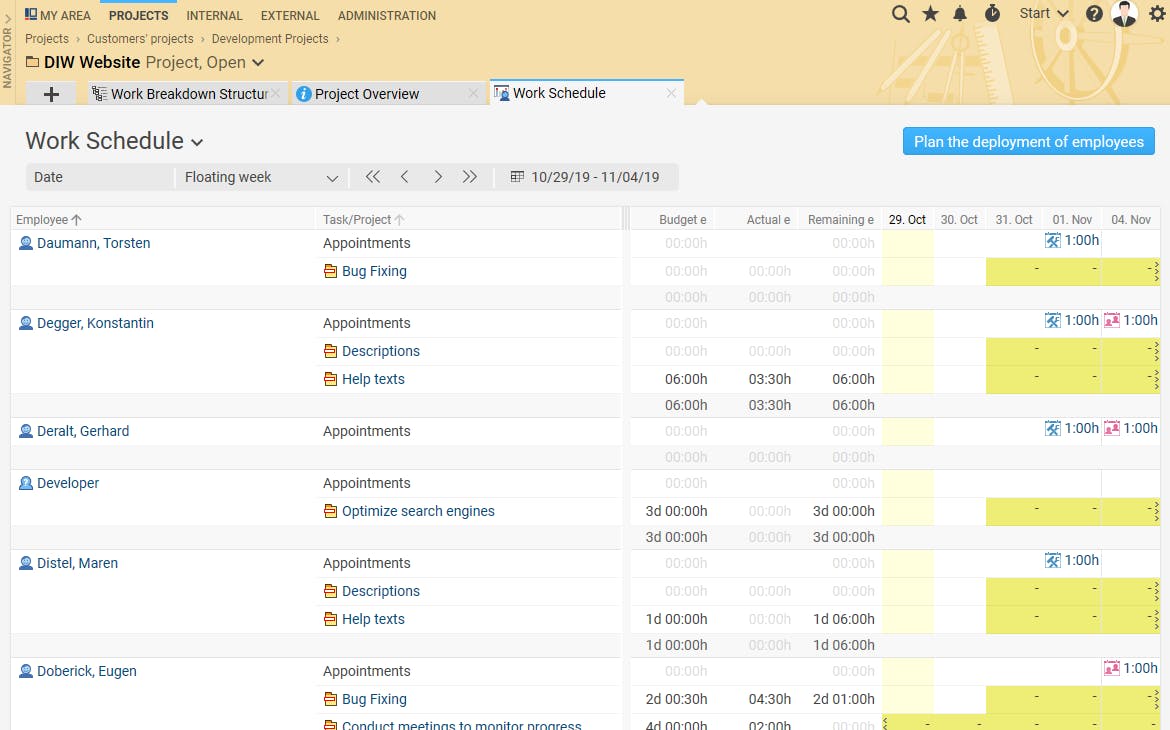Close the Project Overview tab
The image size is (1170, 730).
(473, 94)
